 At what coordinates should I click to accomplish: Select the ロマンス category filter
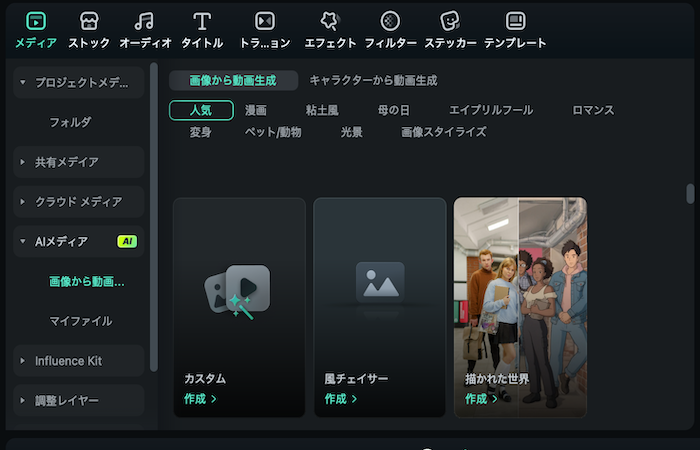[x=593, y=110]
